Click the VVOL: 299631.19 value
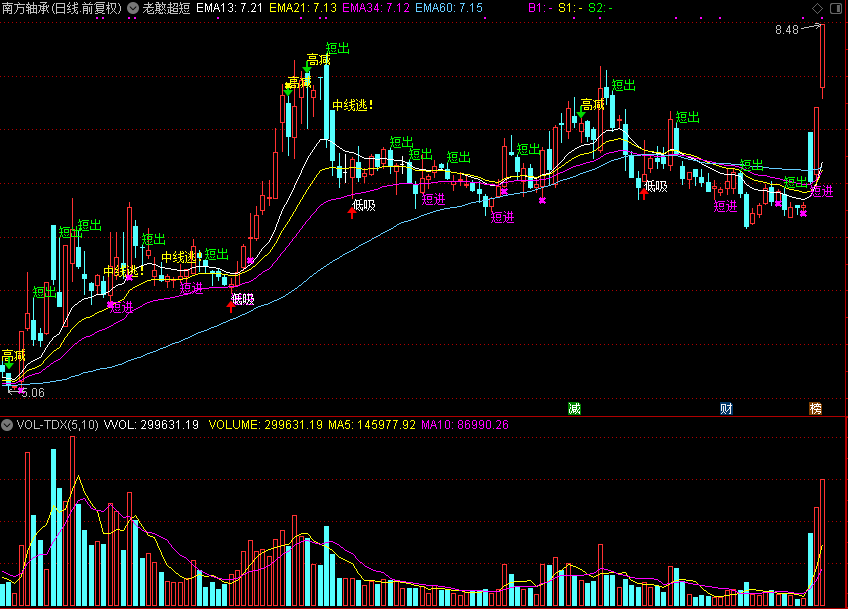The image size is (848, 609). point(151,425)
